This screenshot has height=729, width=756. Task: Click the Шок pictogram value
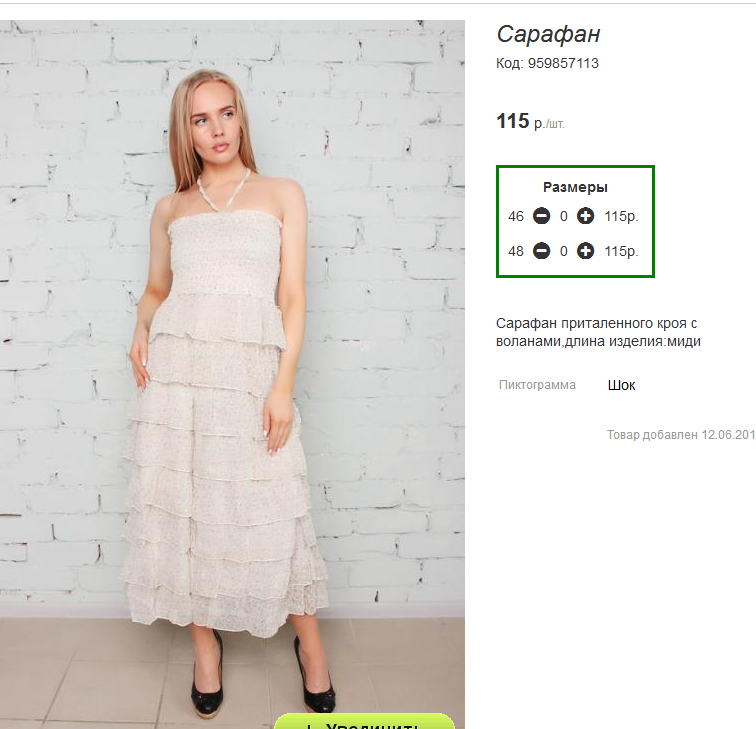621,385
